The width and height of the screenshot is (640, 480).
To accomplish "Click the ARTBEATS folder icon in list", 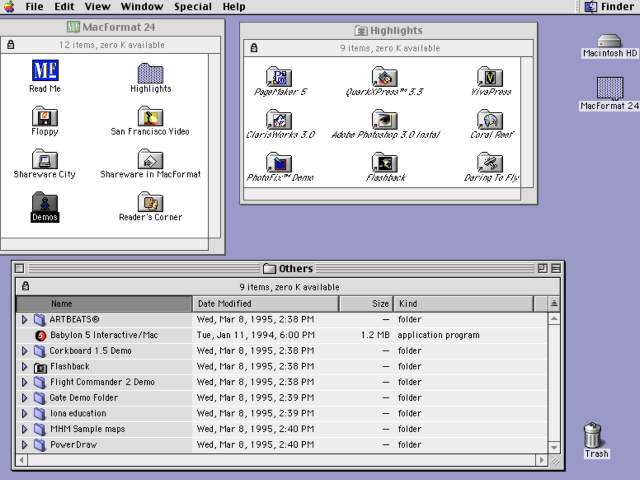I will point(40,320).
